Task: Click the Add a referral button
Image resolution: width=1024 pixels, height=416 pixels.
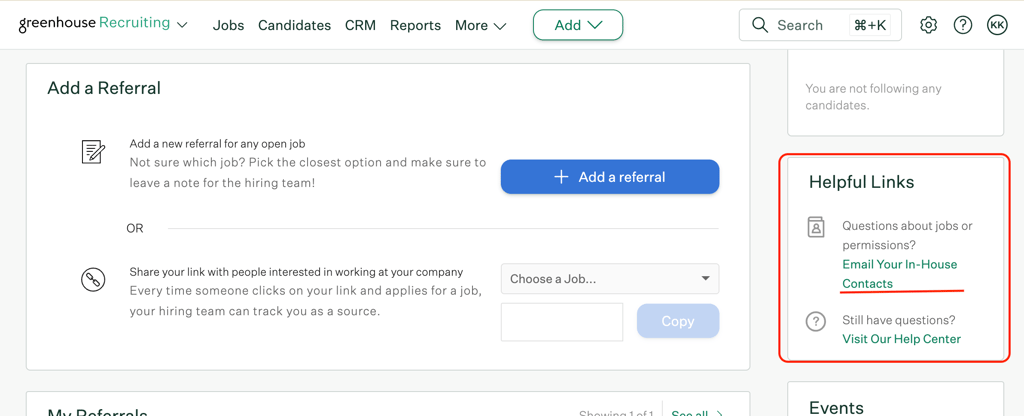Action: pyautogui.click(x=610, y=177)
